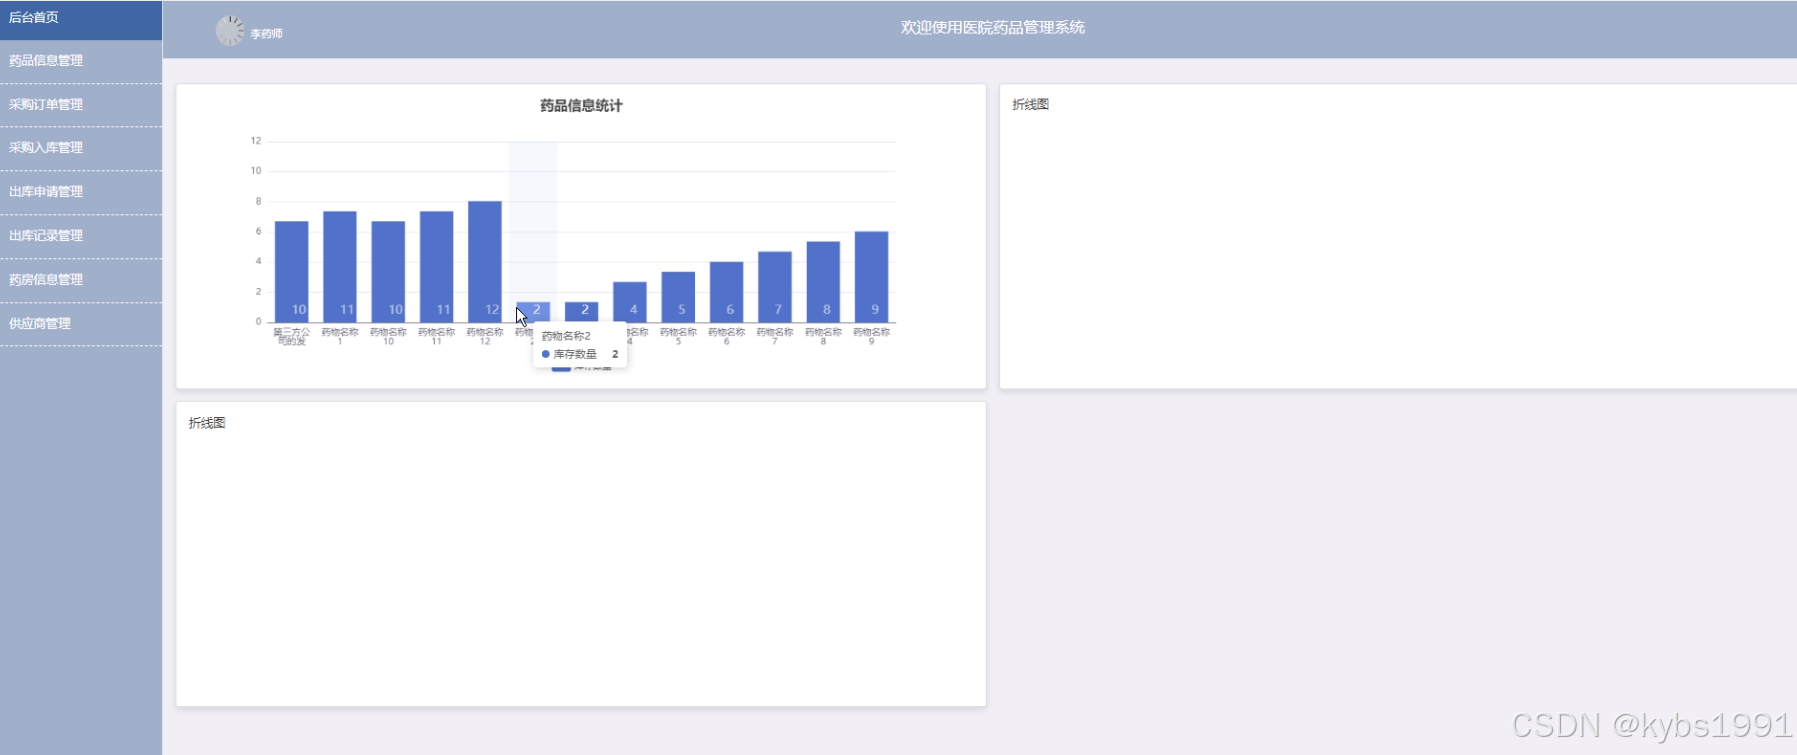Select the 药物名称11 bar
Viewport: 1797px width, 755px height.
[436, 267]
